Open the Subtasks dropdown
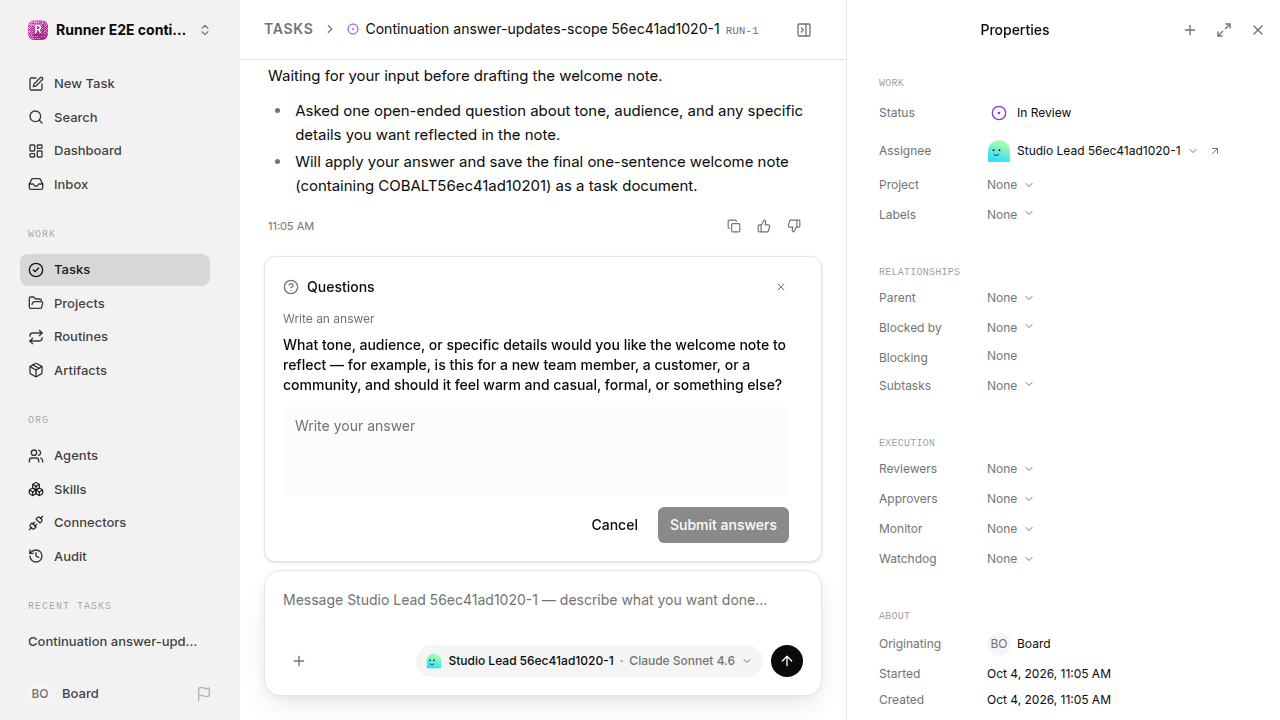Image resolution: width=1280 pixels, height=720 pixels. point(1010,386)
